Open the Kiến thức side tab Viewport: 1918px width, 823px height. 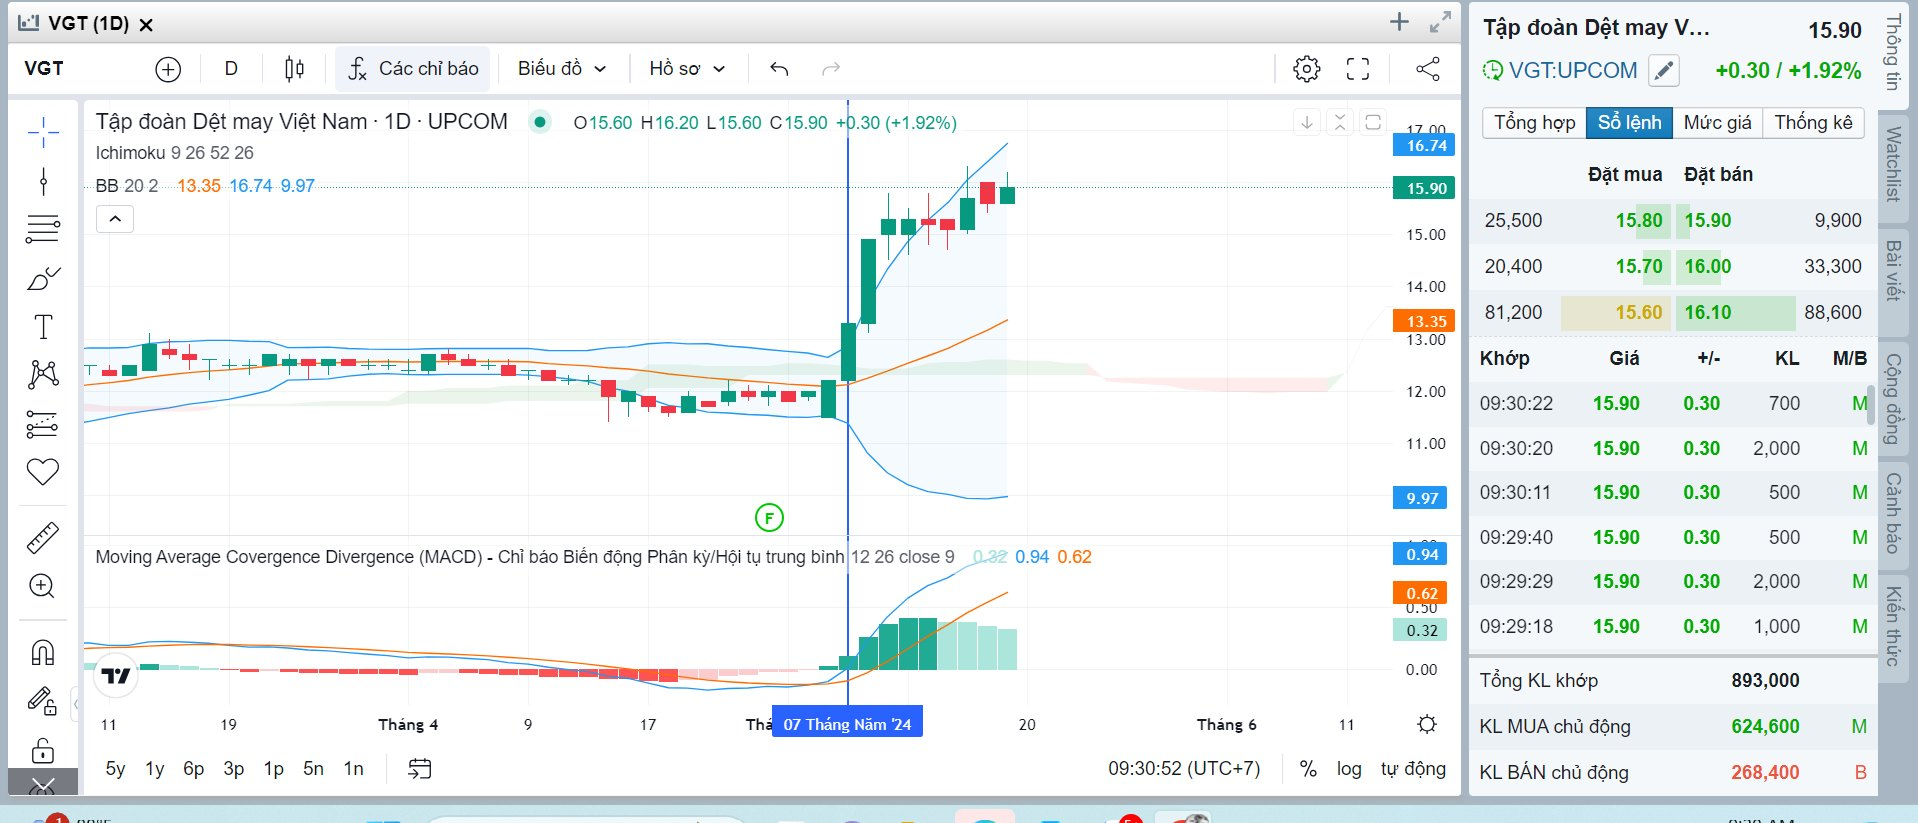click(x=1893, y=626)
